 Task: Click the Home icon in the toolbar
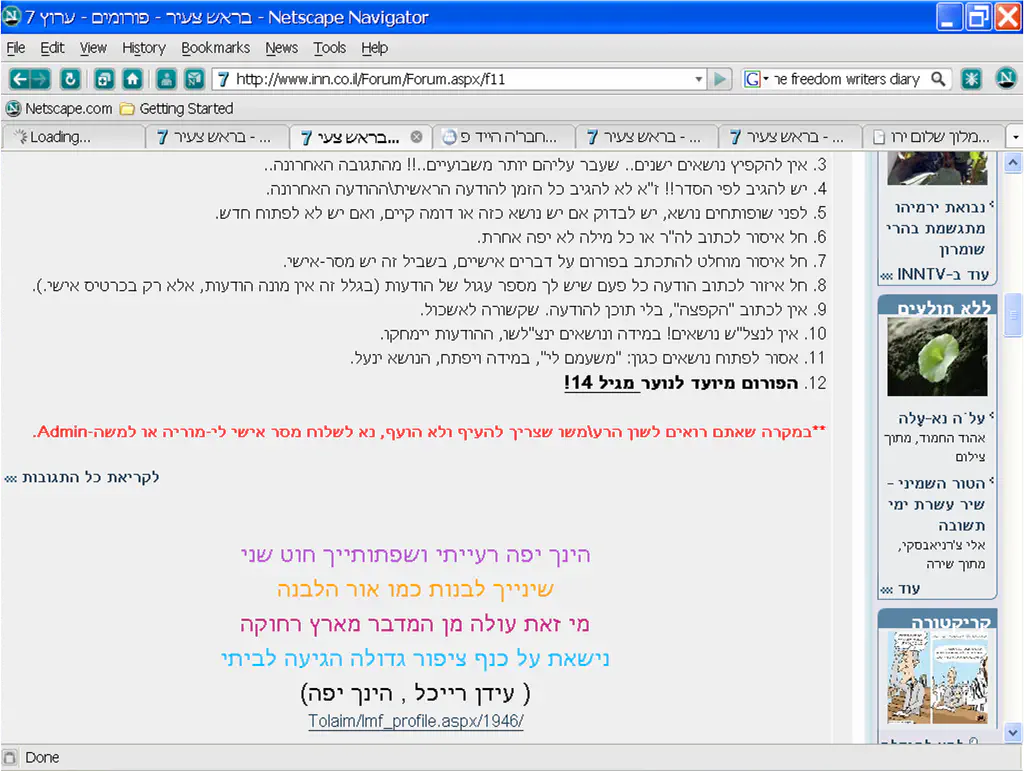pyautogui.click(x=132, y=79)
